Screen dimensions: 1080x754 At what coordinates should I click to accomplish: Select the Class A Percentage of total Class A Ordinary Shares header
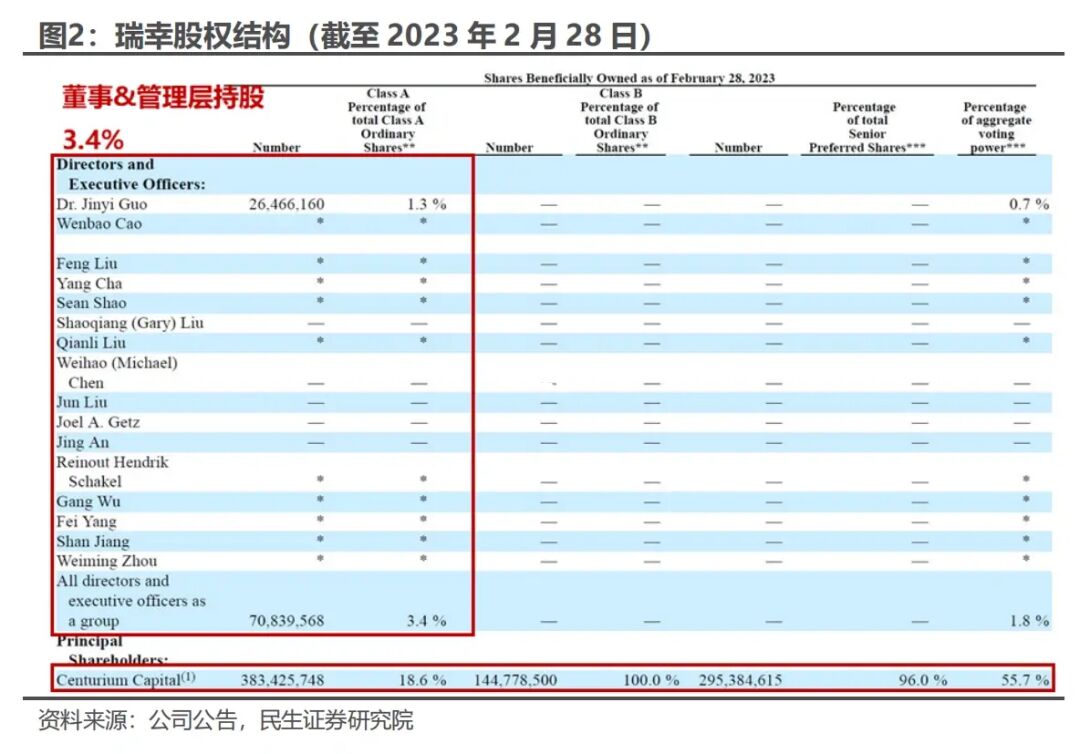[x=387, y=121]
